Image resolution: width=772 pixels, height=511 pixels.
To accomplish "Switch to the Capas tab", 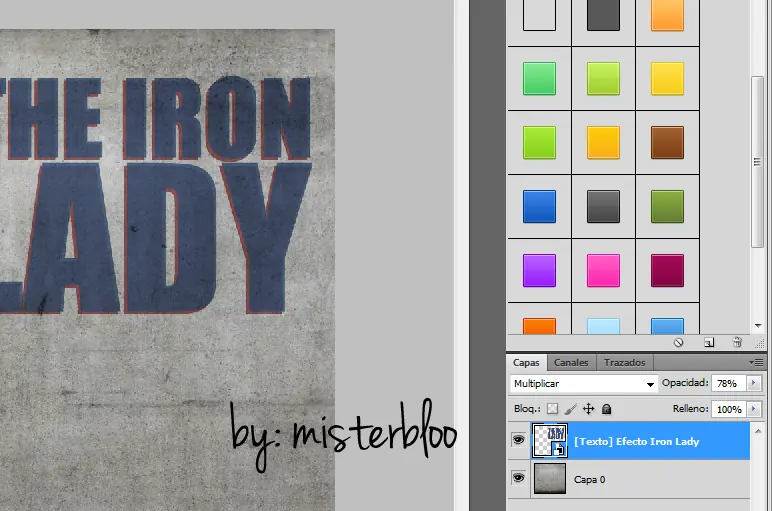I will click(x=526, y=362).
